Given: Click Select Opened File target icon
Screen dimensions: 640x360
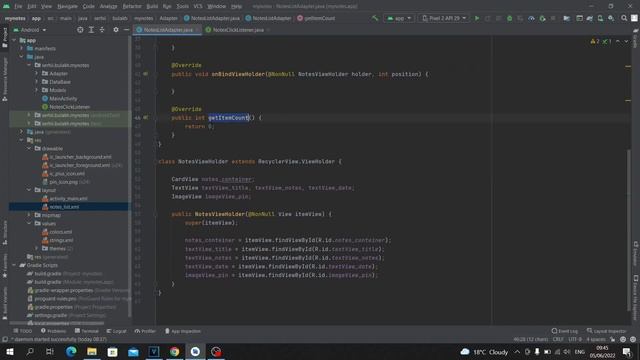Looking at the screenshot, I should pos(80,30).
